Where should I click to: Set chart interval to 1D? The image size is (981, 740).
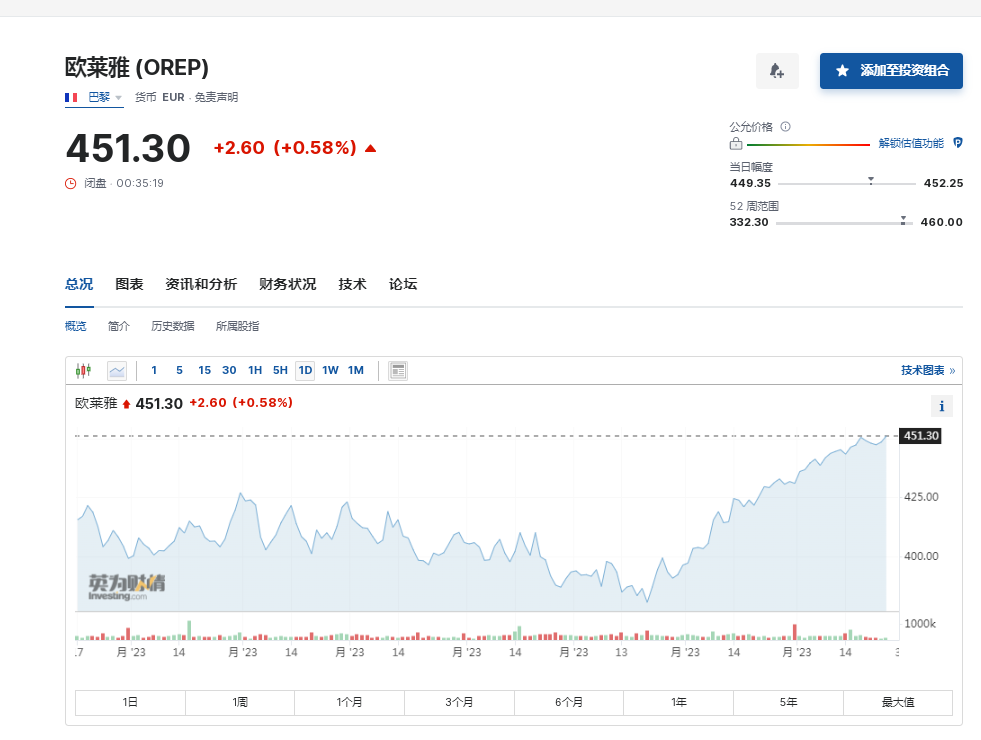click(x=305, y=370)
